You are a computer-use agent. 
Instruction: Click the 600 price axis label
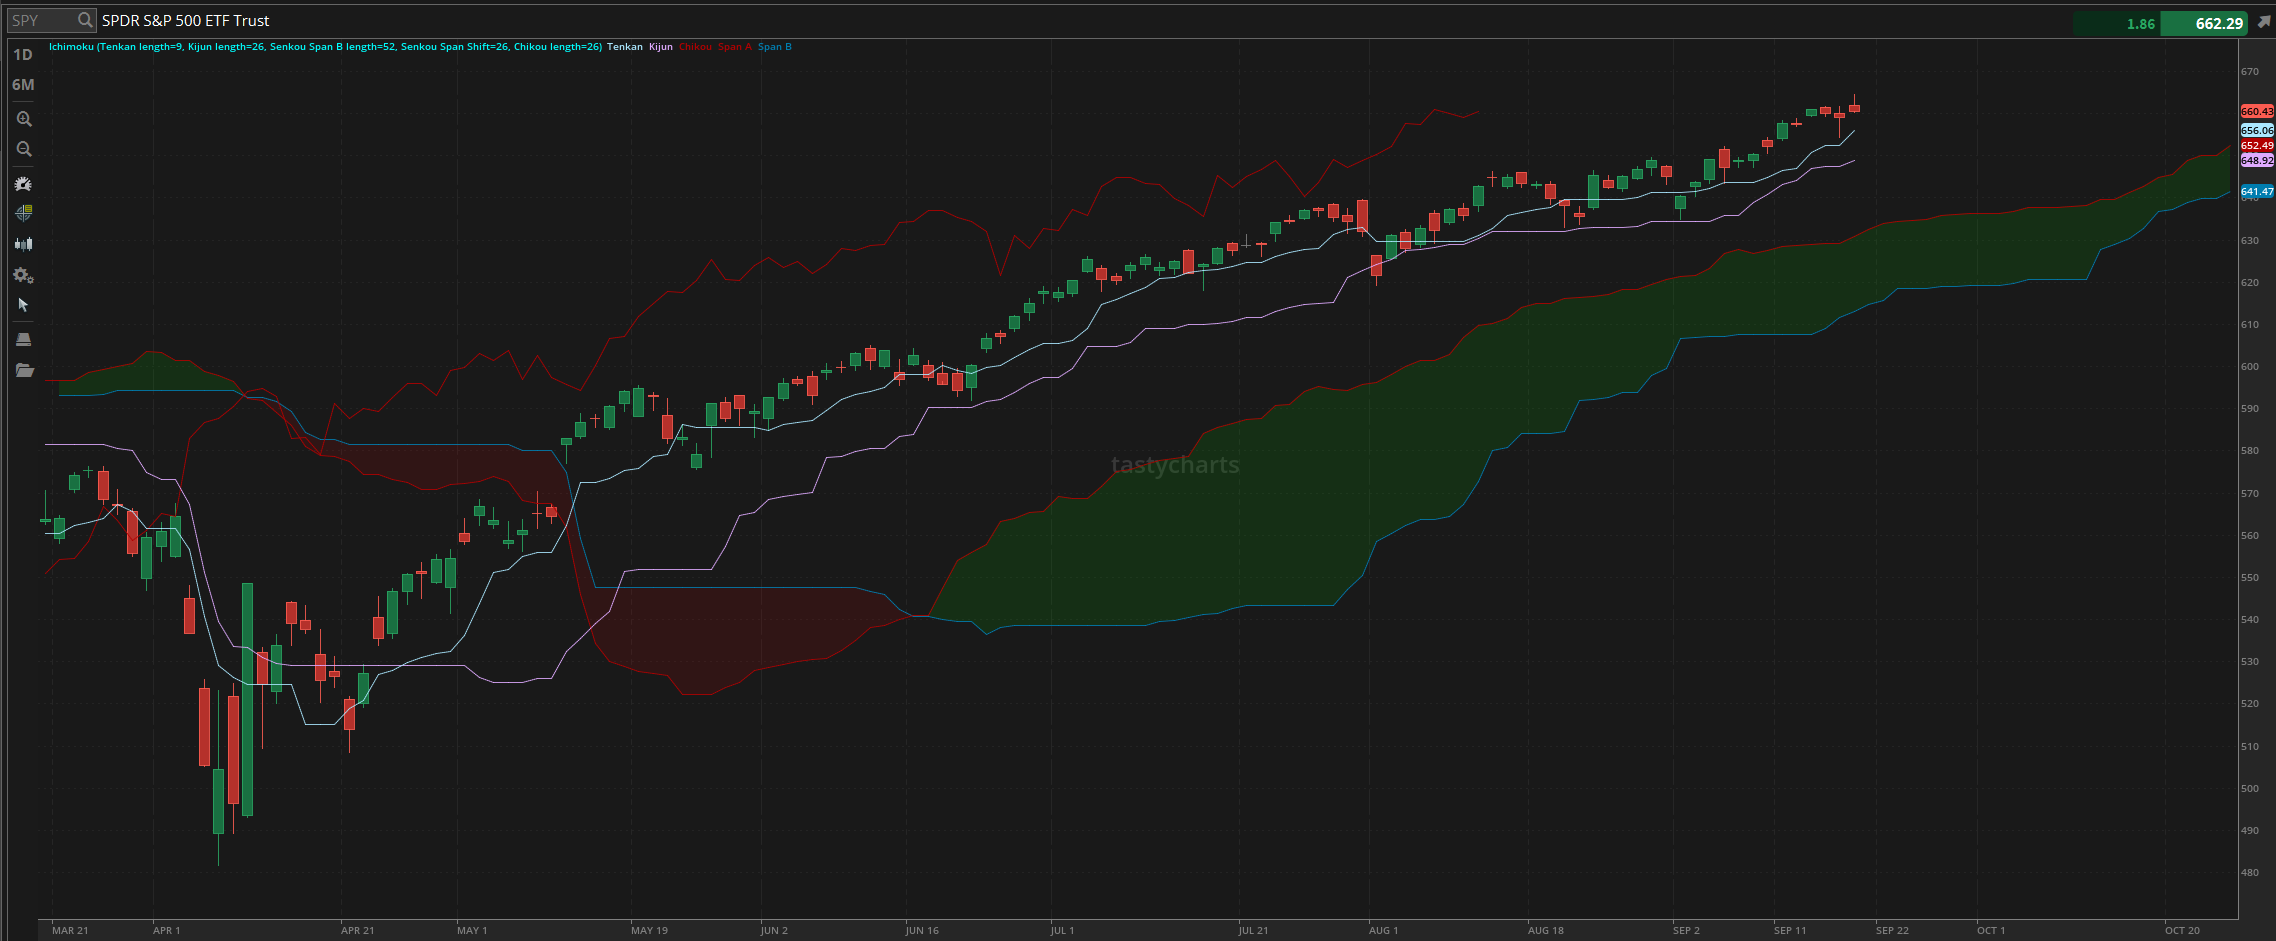(x=2250, y=367)
